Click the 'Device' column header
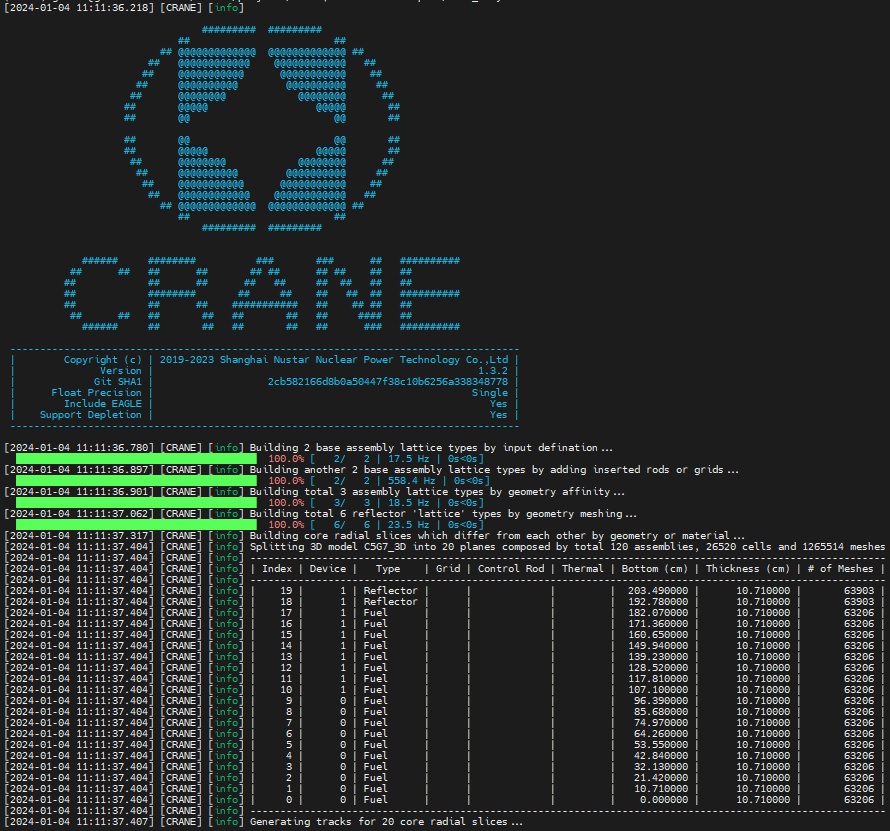890x831 pixels. [328, 569]
